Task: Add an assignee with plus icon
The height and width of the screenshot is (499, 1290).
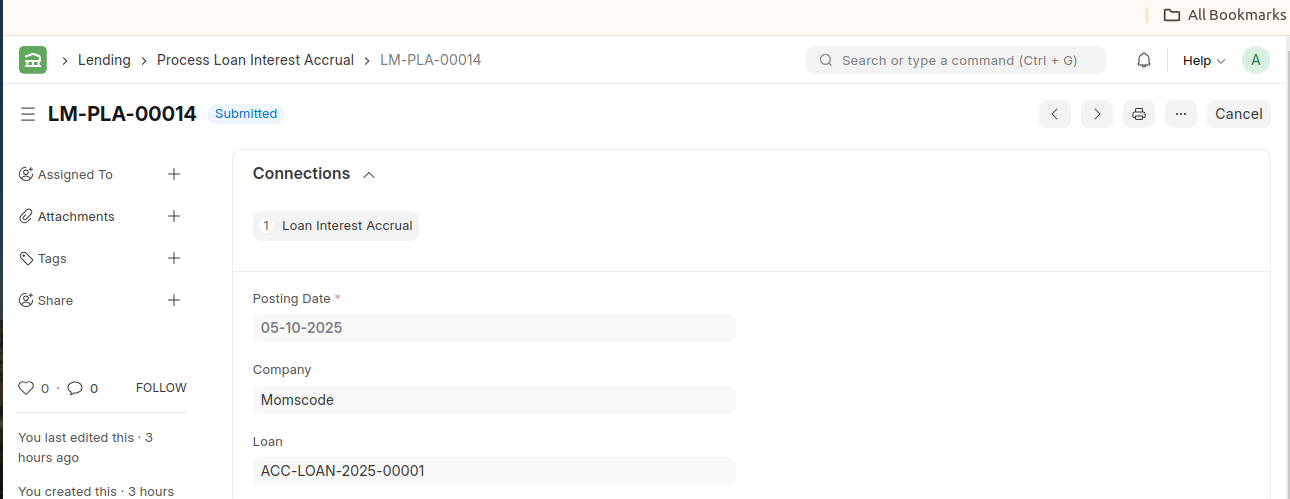Action: point(174,174)
